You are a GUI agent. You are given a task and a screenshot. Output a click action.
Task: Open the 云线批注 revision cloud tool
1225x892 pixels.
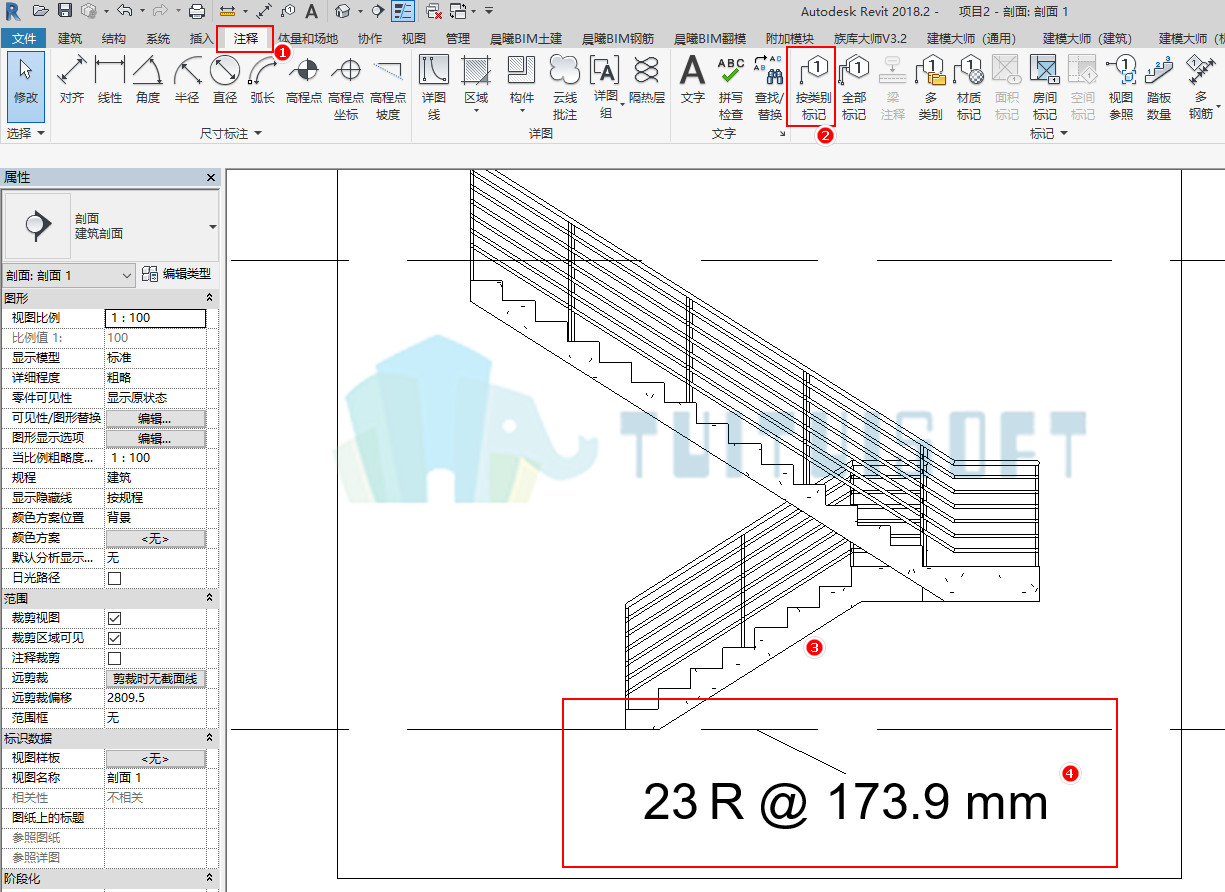tap(565, 88)
